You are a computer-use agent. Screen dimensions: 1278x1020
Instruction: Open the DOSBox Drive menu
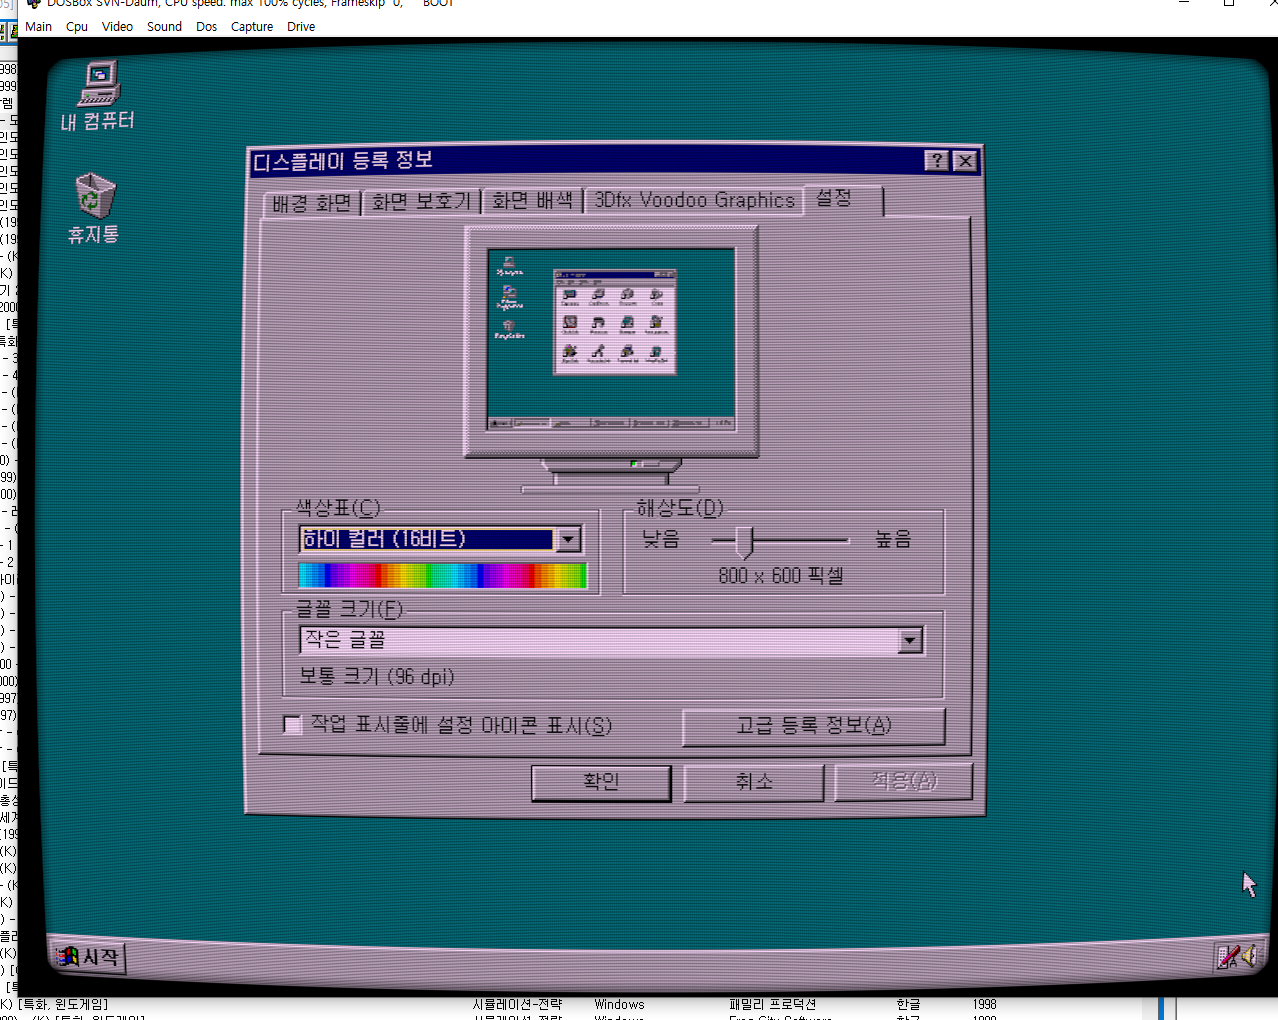(x=301, y=27)
